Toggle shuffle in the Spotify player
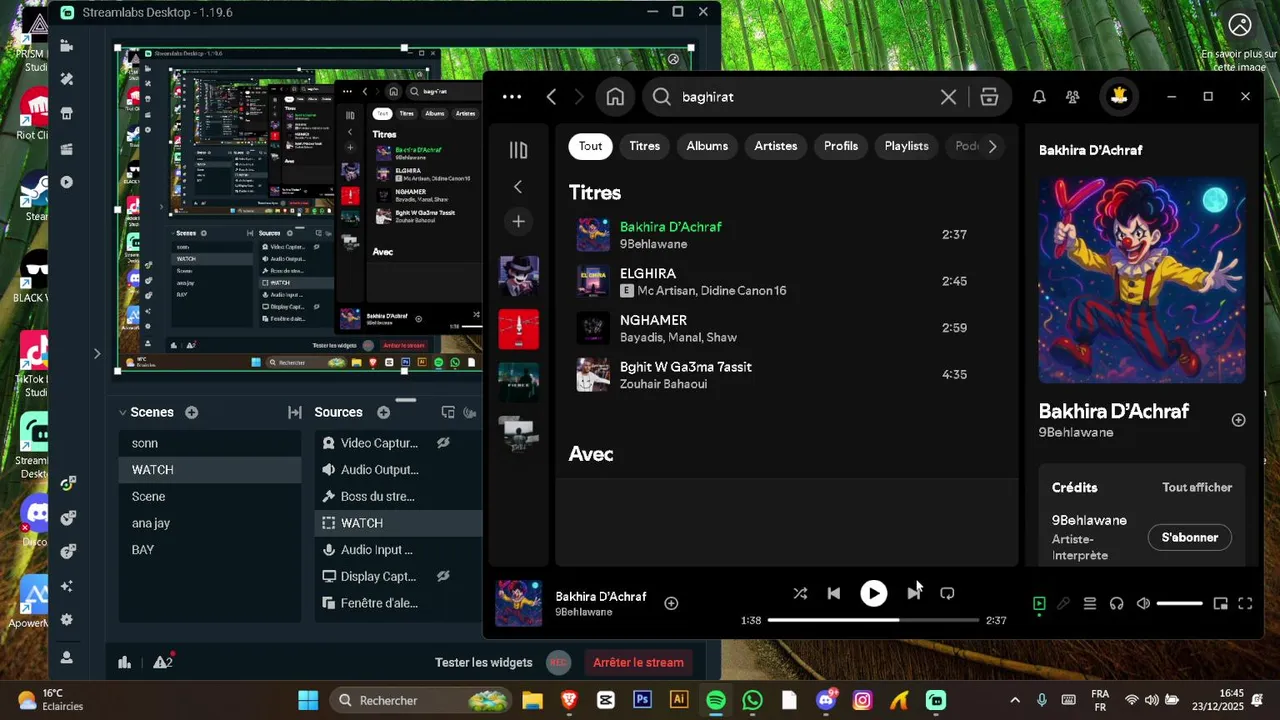Image resolution: width=1280 pixels, height=720 pixels. pyautogui.click(x=800, y=593)
